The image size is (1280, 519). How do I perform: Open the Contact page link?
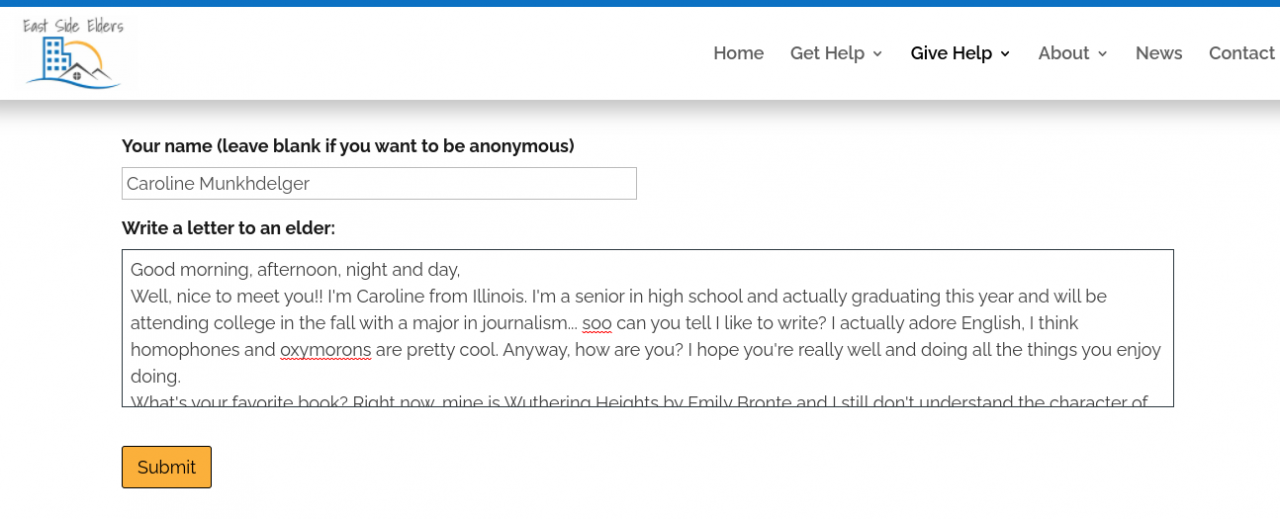point(1241,53)
